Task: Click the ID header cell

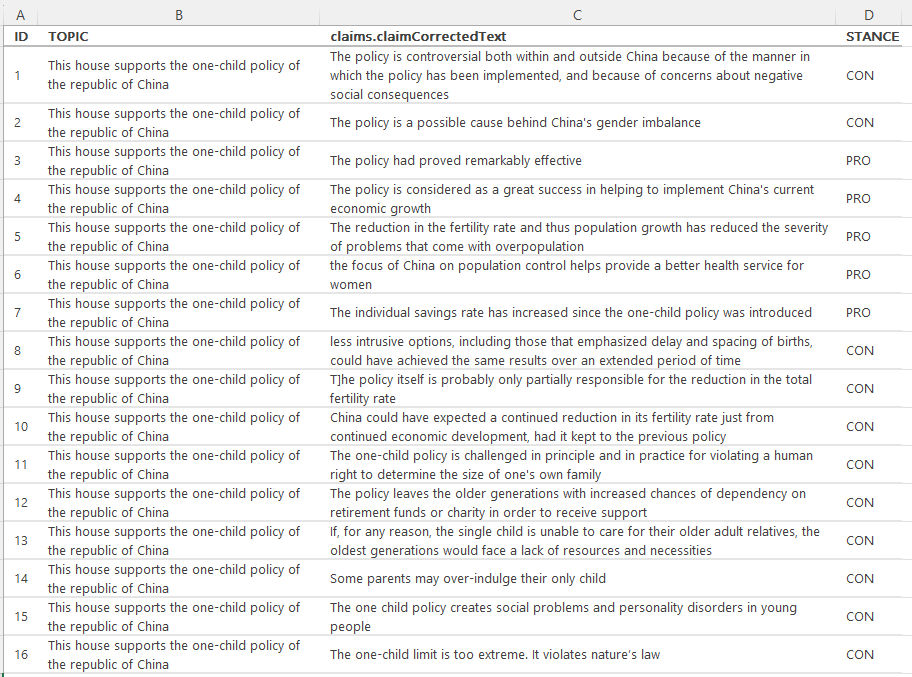Action: (20, 36)
